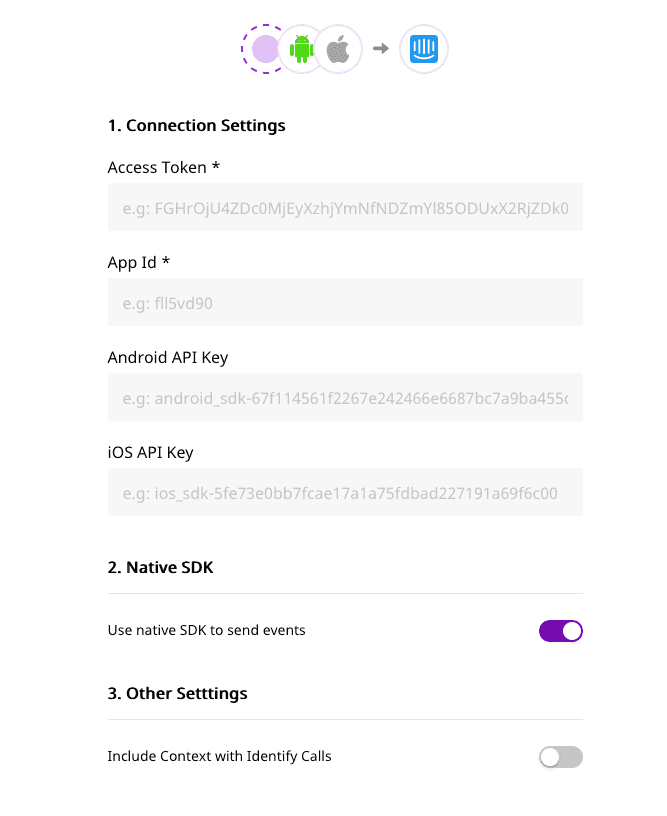Click 'Include Context with Identify Calls' text
This screenshot has height=816, width=667.
point(219,757)
